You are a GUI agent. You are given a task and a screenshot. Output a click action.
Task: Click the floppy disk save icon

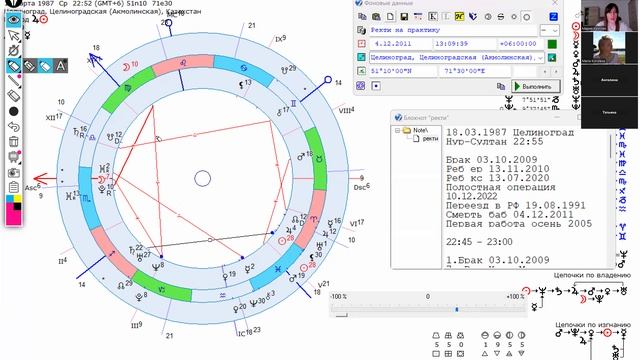(404, 17)
